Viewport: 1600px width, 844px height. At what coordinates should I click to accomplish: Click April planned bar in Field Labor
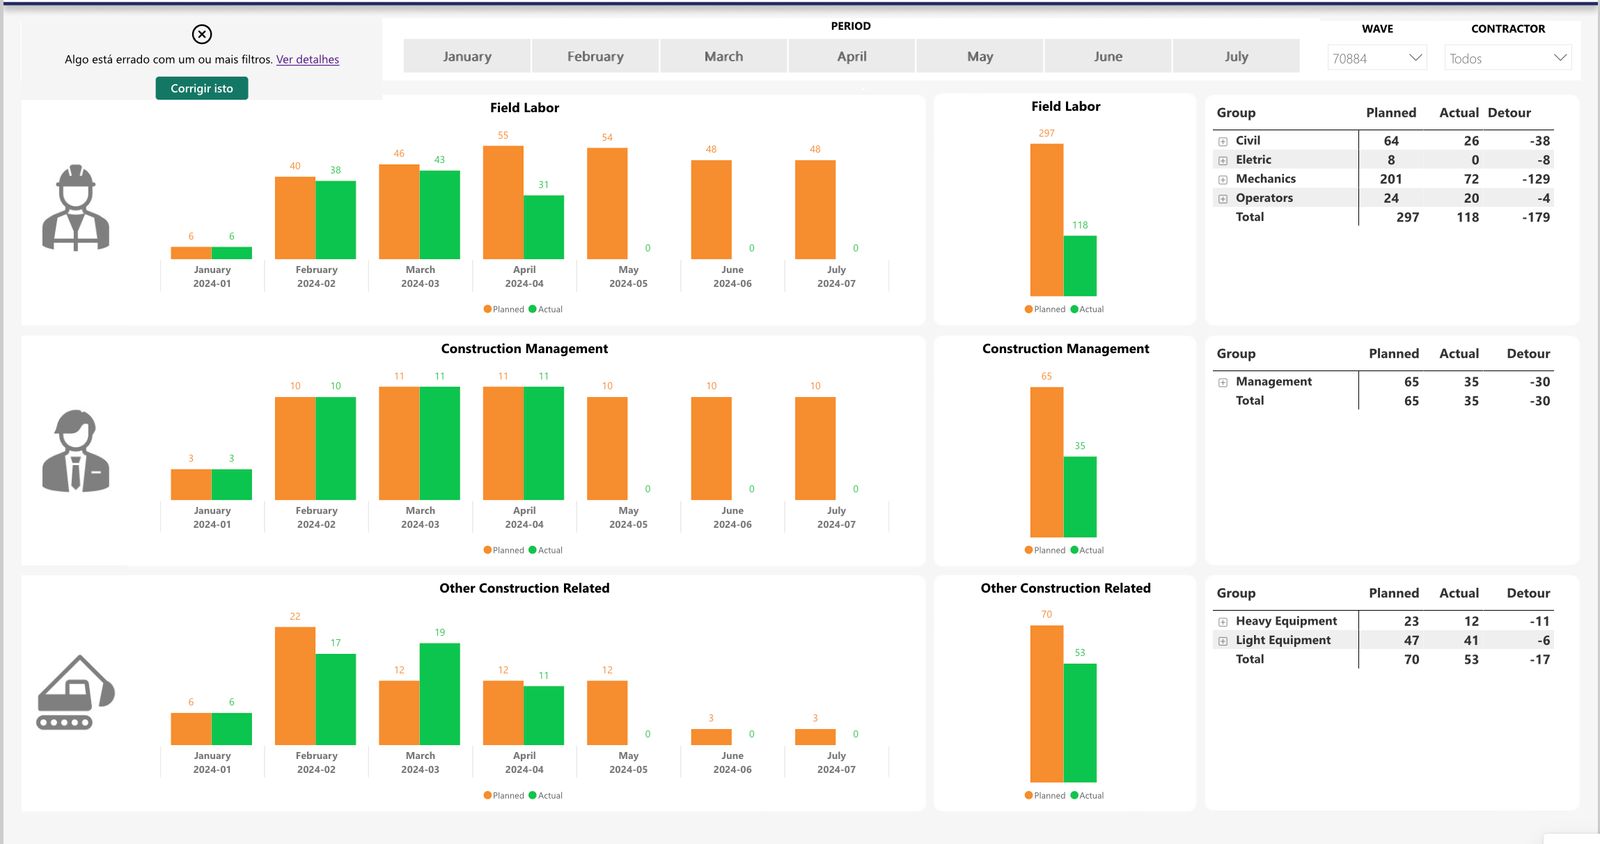pyautogui.click(x=503, y=203)
